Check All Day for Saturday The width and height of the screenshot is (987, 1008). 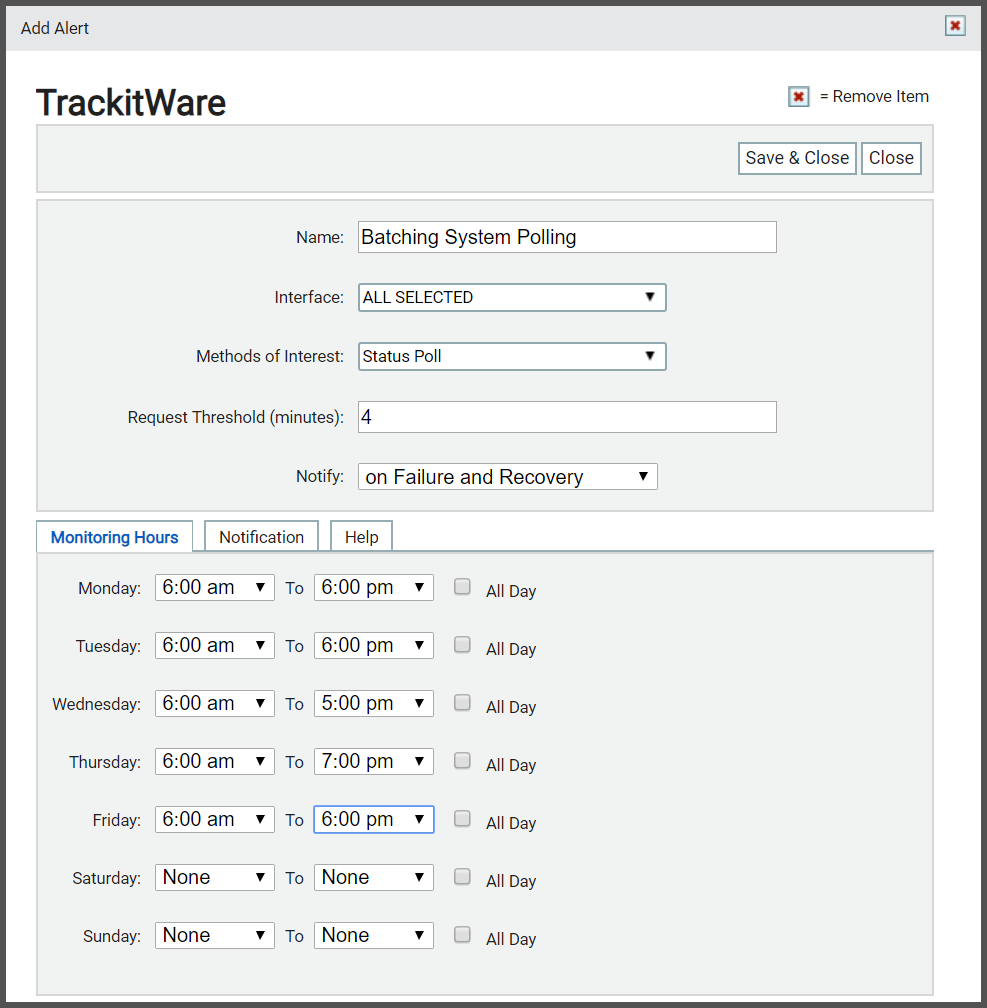tap(462, 876)
